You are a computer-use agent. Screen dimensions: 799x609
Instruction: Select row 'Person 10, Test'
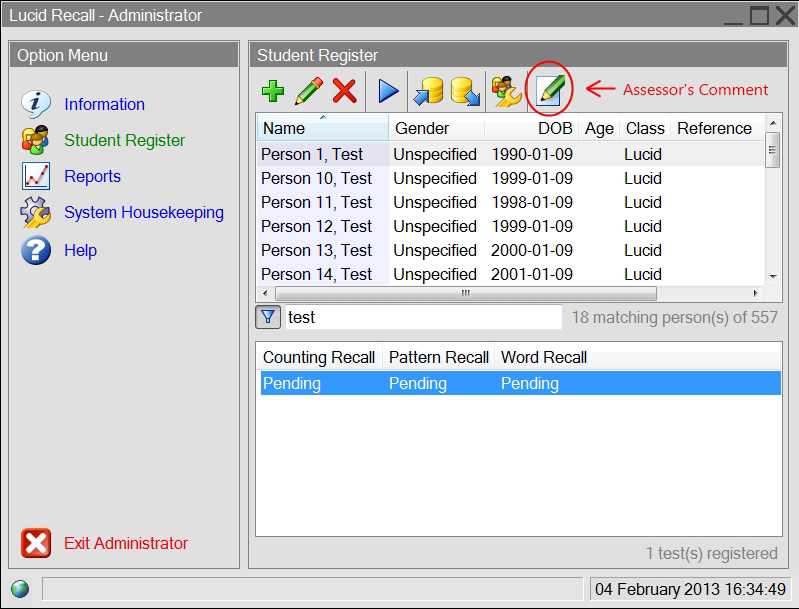(511, 178)
